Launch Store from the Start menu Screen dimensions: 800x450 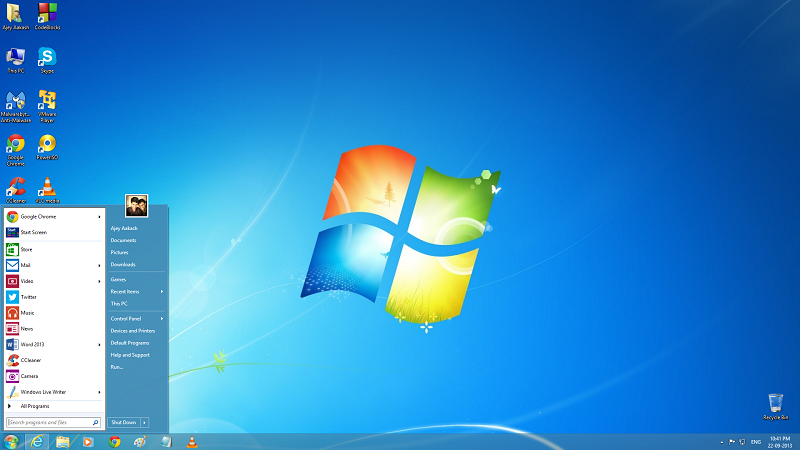click(54, 249)
